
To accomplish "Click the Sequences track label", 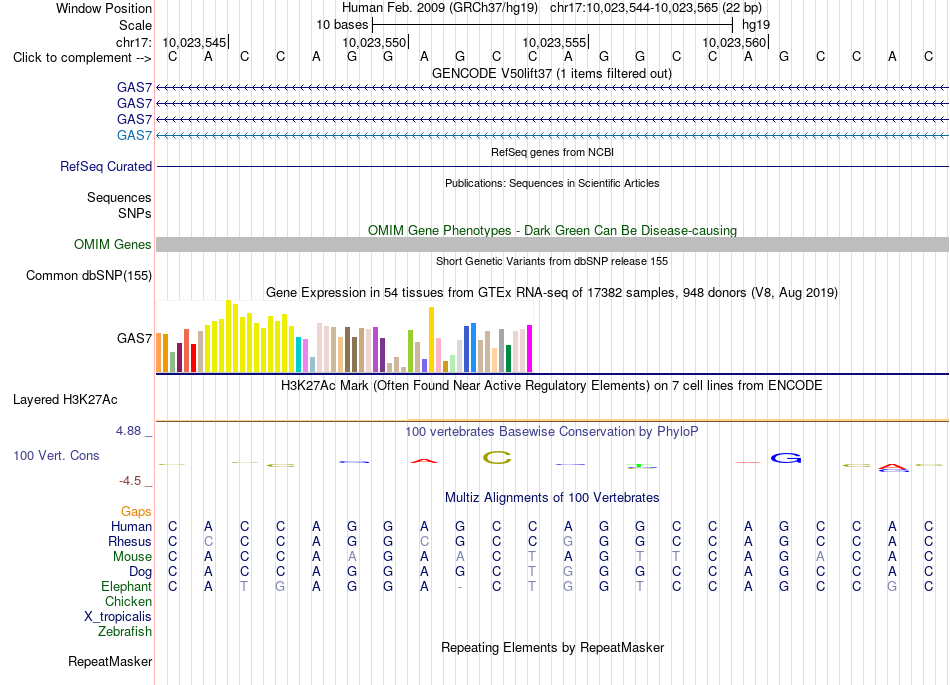I will tap(119, 197).
